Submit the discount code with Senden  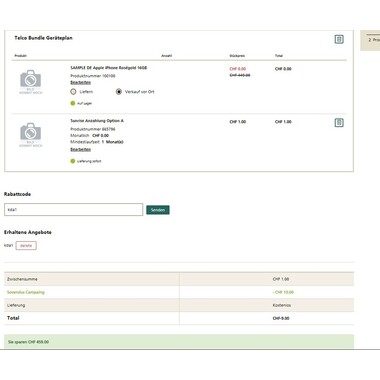(x=158, y=210)
